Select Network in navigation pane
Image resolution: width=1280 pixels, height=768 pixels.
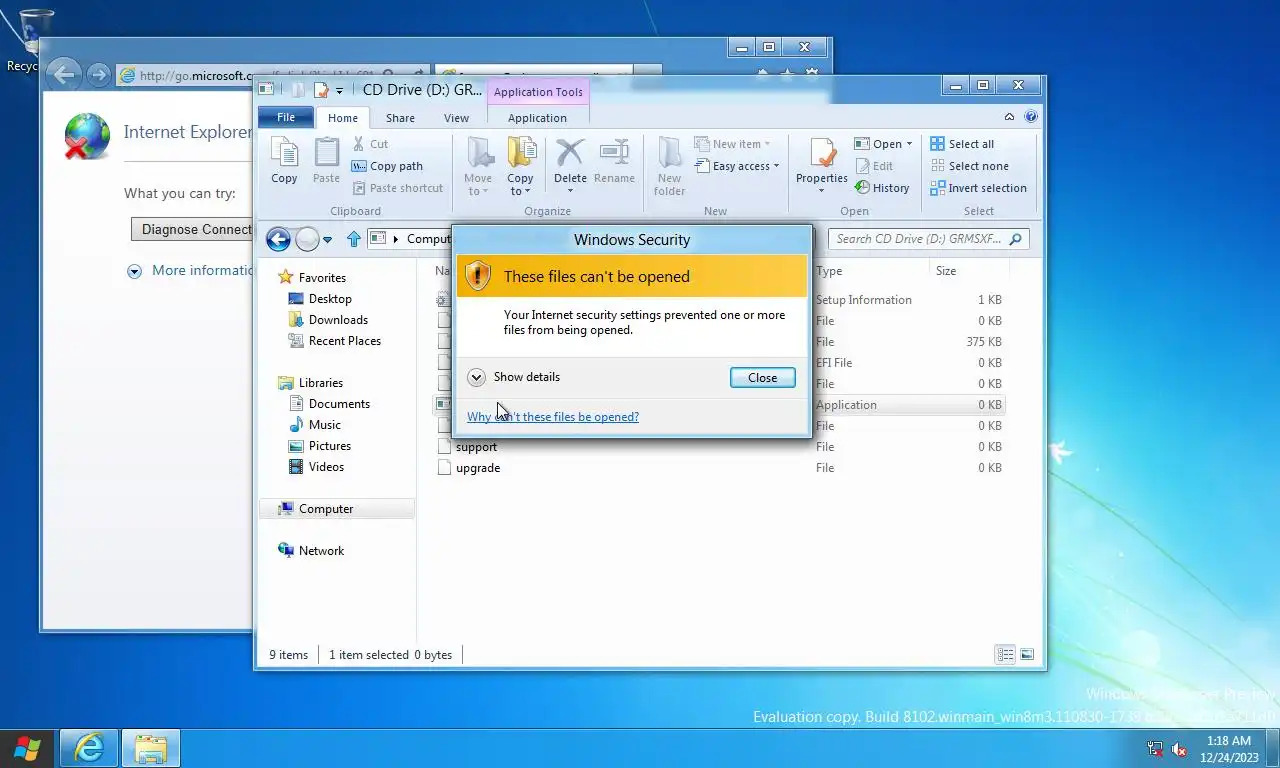click(311, 551)
